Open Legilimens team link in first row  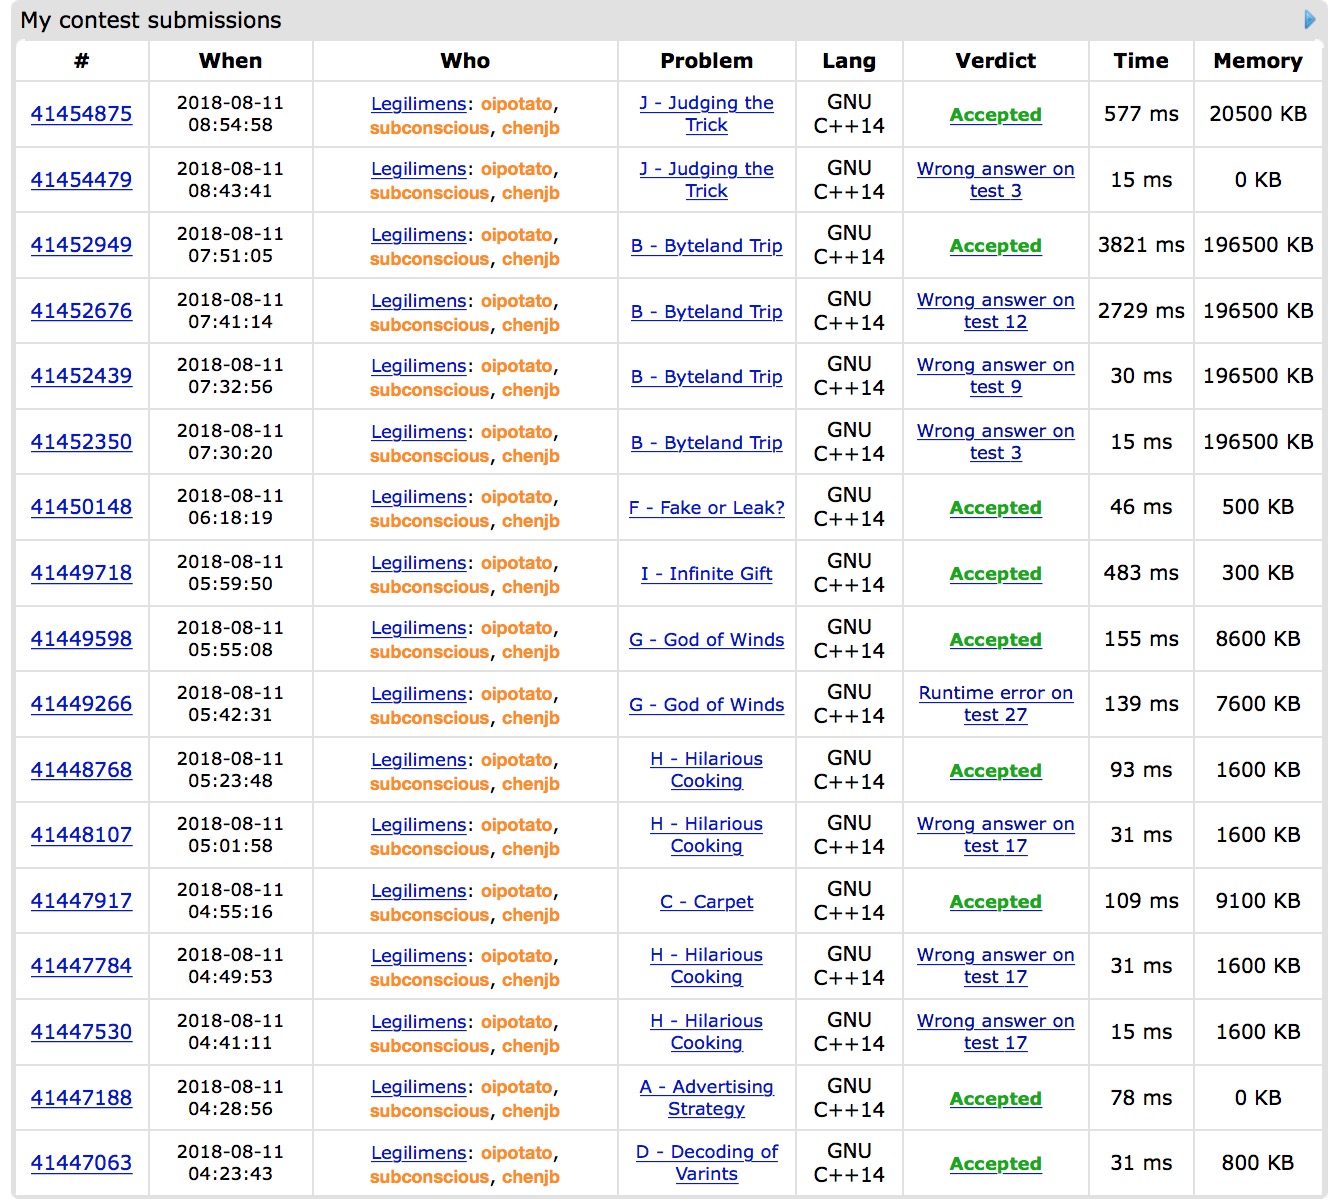tap(418, 104)
